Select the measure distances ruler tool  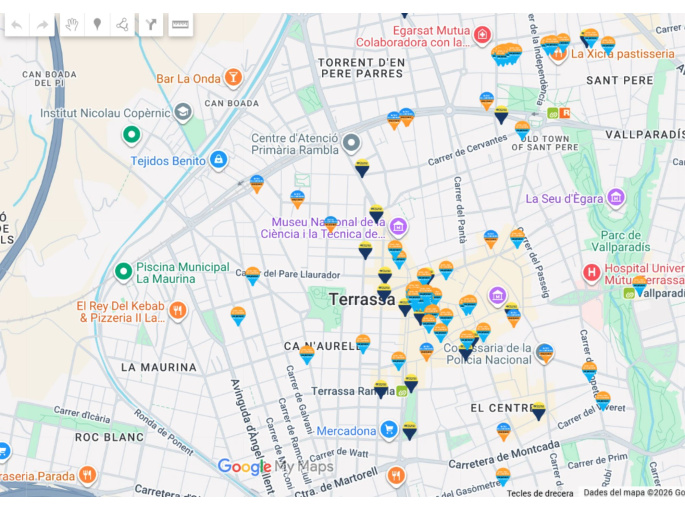coord(180,25)
